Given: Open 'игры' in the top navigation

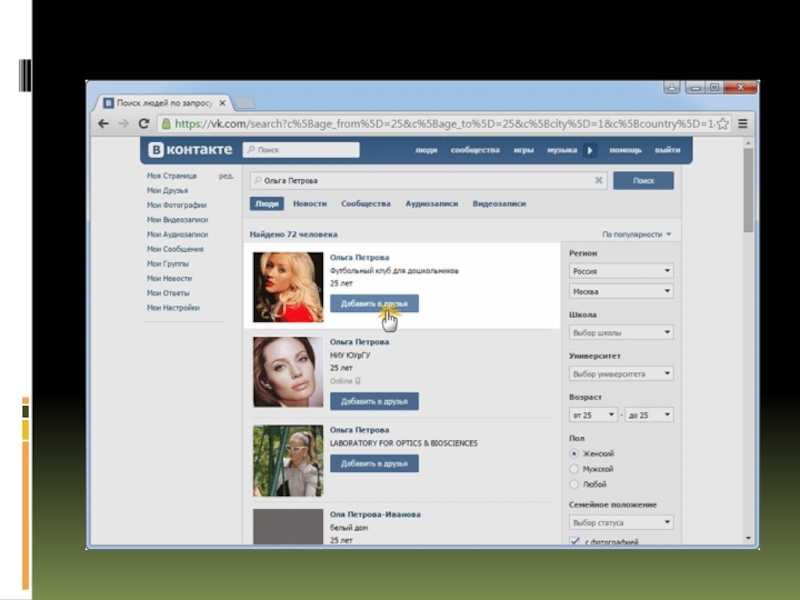Looking at the screenshot, I should click(523, 150).
